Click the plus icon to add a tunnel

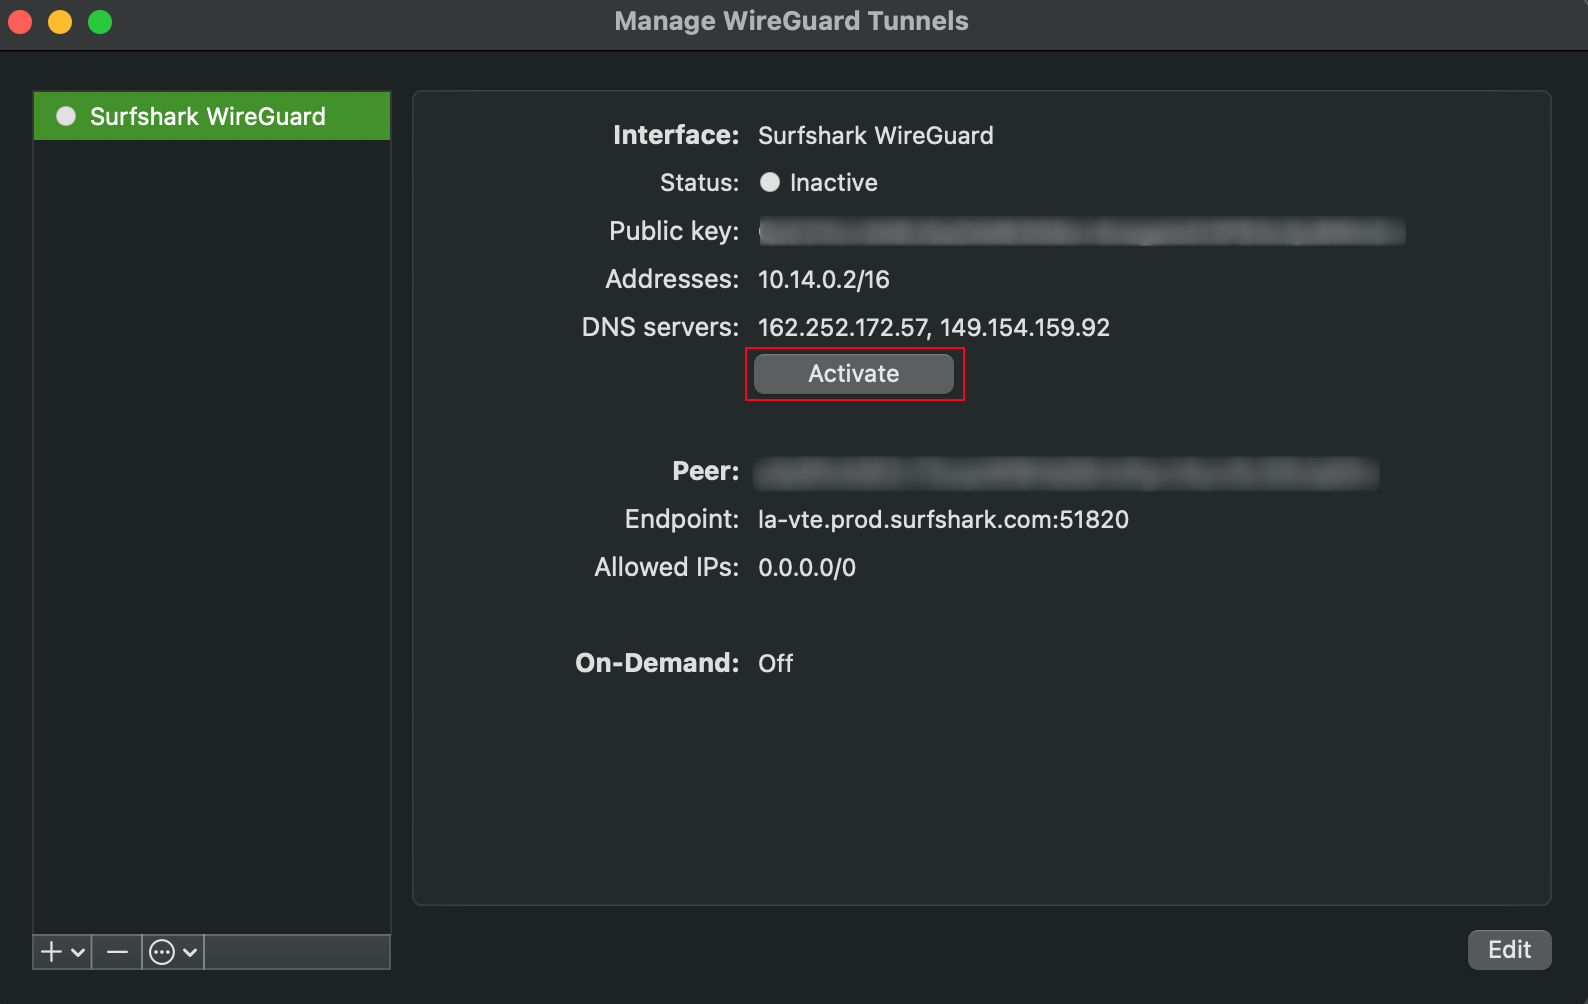click(x=52, y=952)
